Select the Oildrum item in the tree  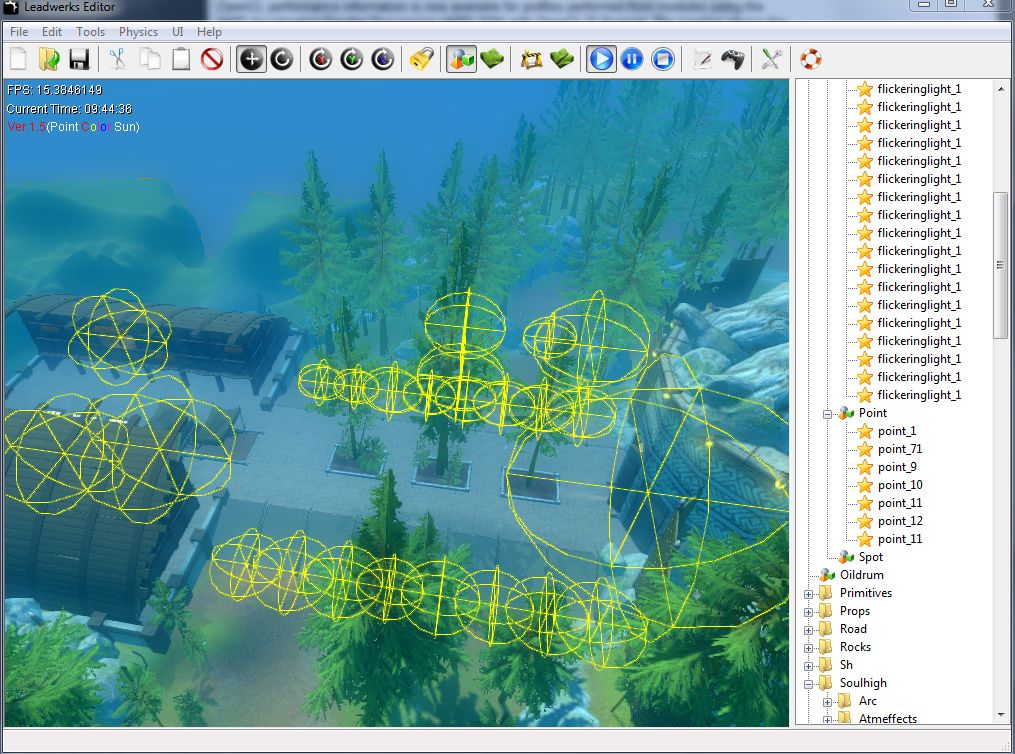click(861, 575)
